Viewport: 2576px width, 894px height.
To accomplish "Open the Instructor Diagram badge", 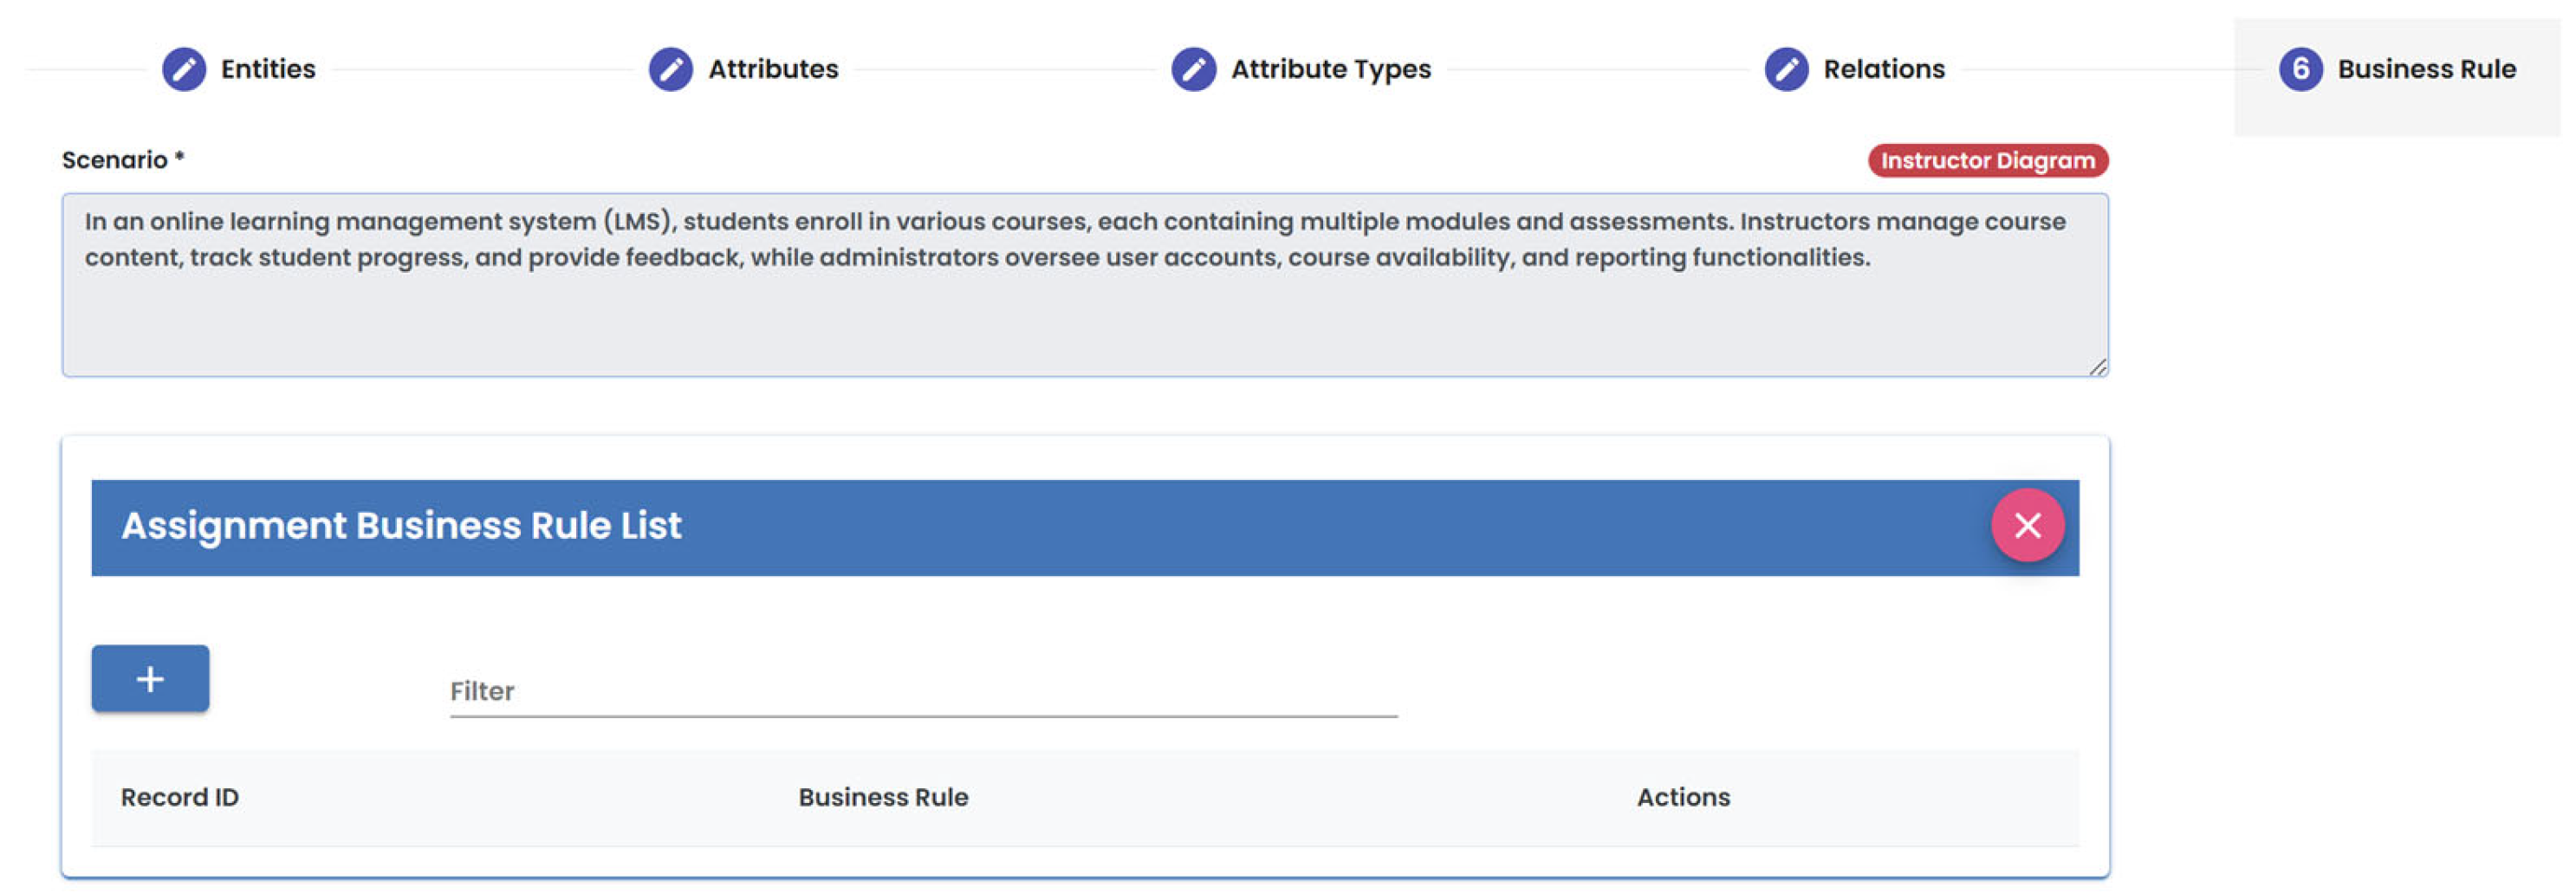I will click(1987, 161).
